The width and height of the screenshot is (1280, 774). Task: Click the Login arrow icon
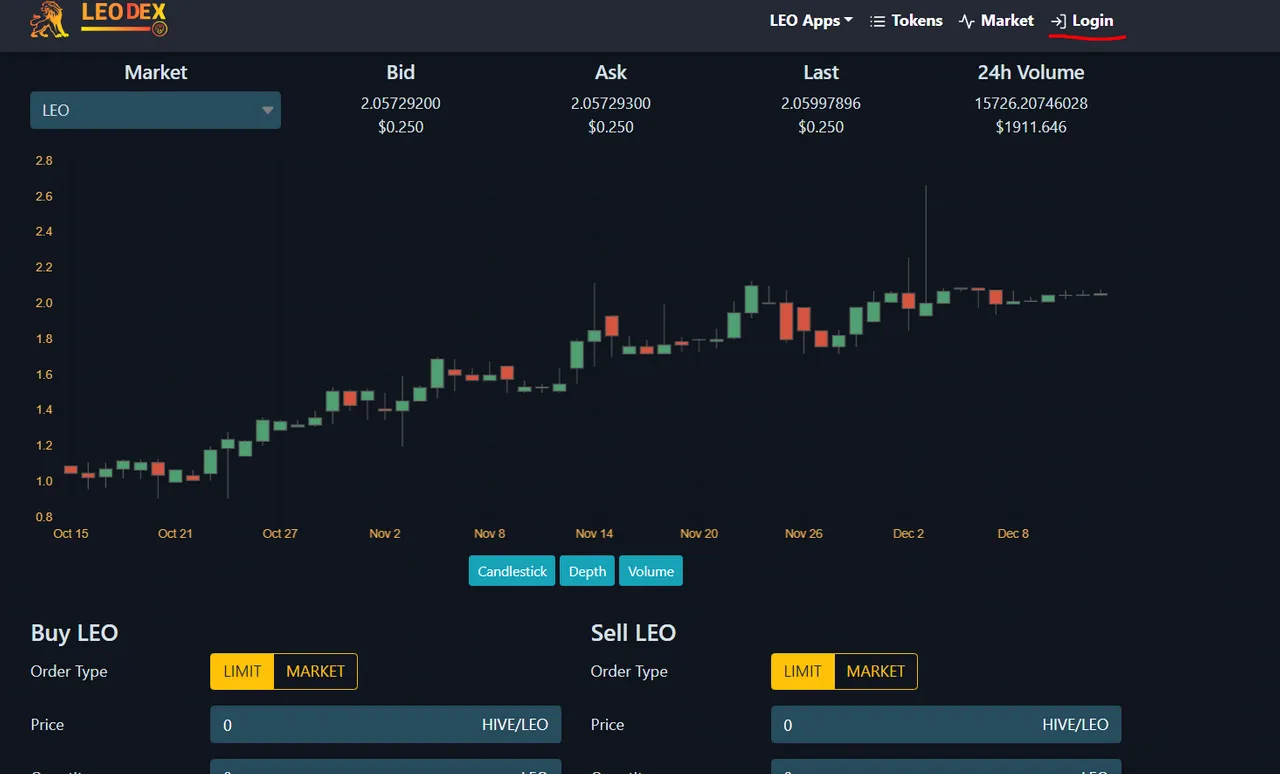pos(1058,21)
